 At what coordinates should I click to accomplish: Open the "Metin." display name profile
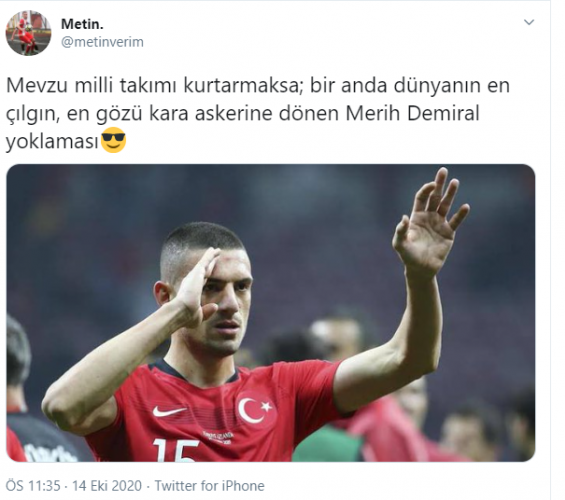click(82, 24)
